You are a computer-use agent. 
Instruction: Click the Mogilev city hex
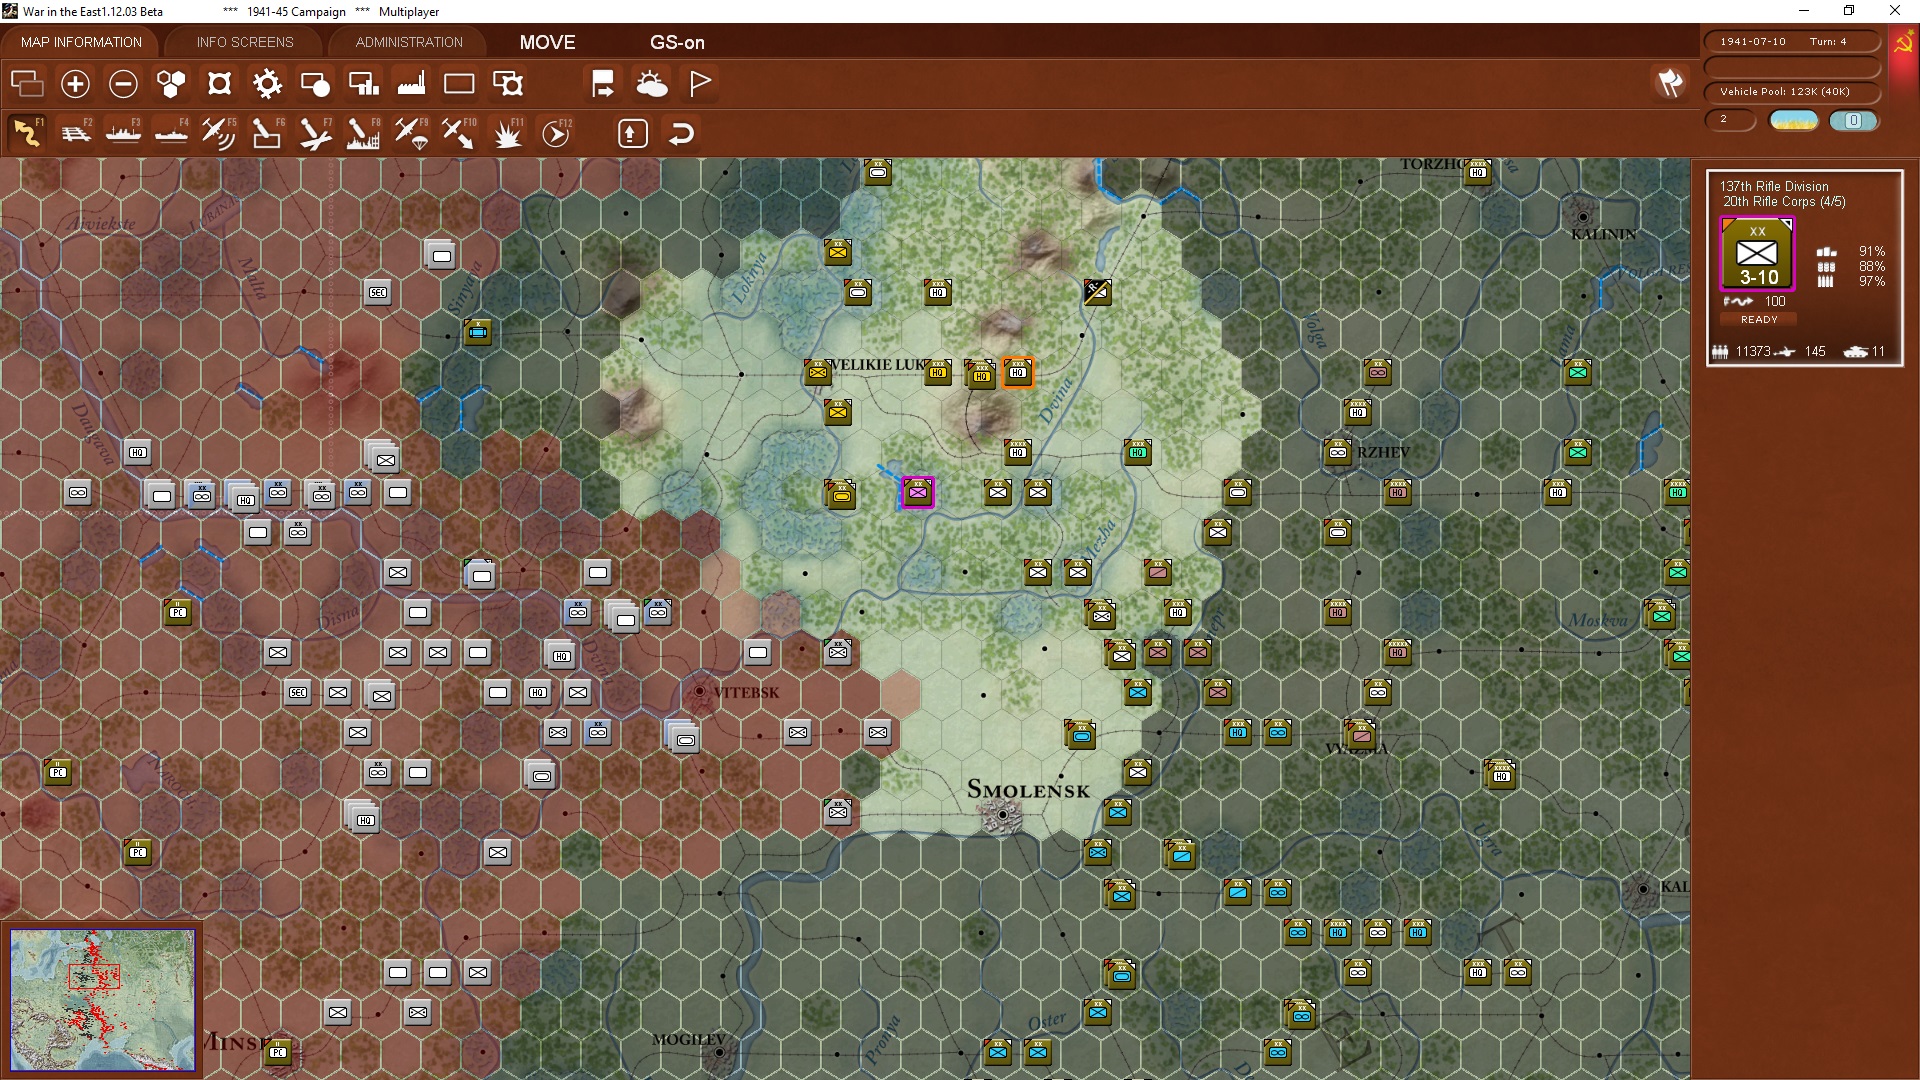pos(719,1051)
